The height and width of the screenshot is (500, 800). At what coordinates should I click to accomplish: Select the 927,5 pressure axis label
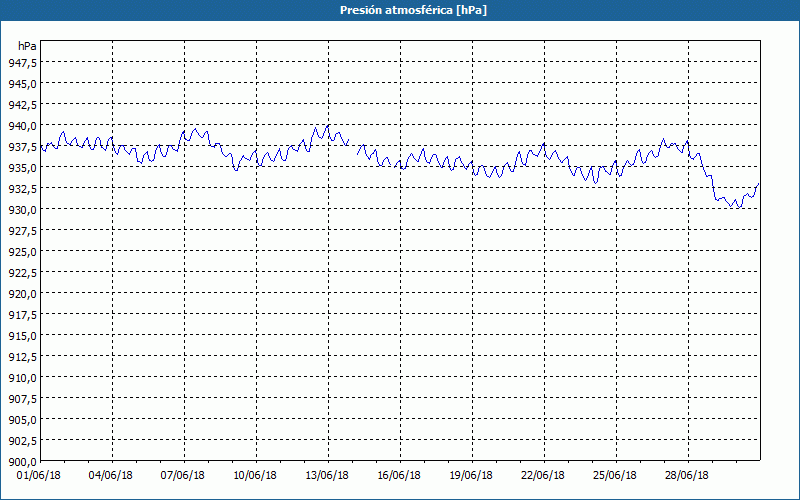click(x=22, y=231)
